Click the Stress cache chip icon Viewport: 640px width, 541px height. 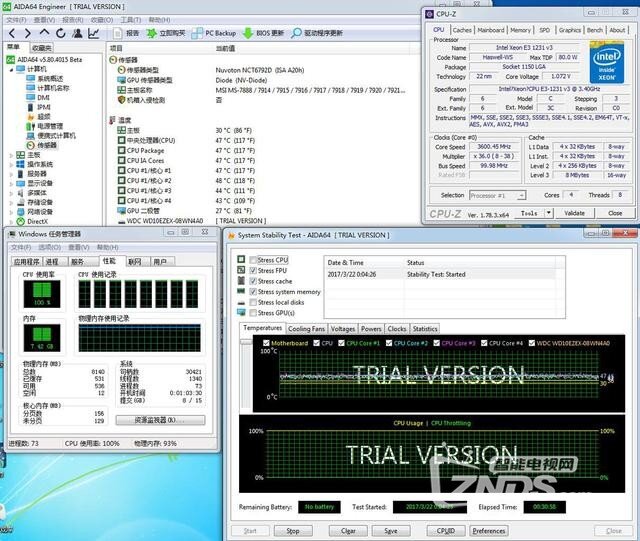241,281
